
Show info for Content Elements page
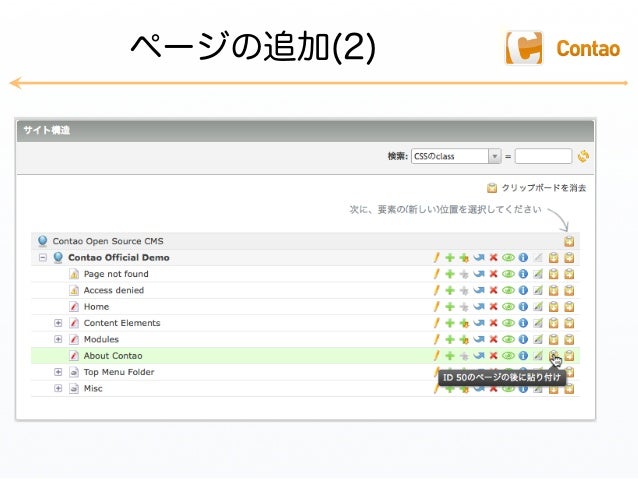[523, 323]
